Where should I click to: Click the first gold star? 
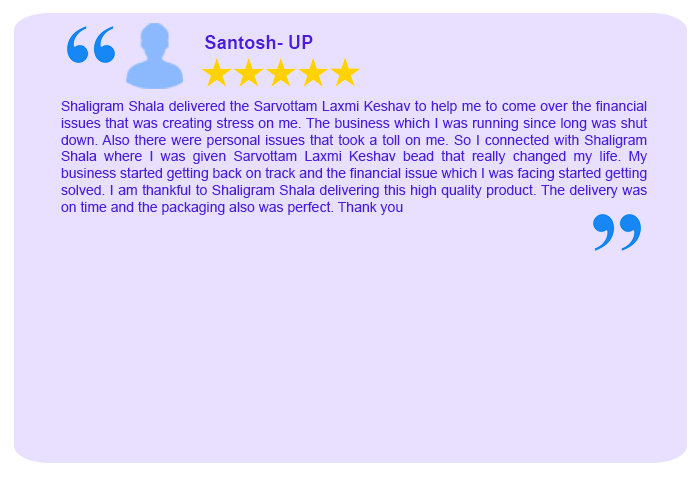click(217, 72)
